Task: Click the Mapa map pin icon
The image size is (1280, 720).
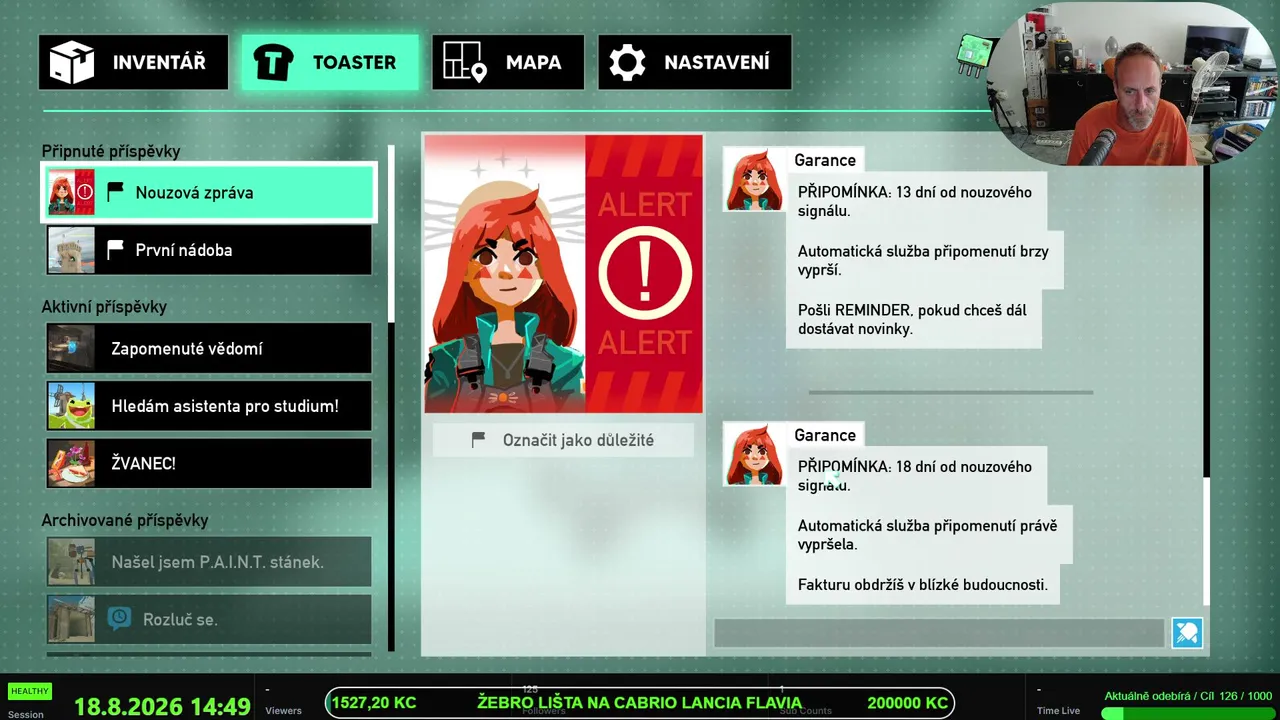Action: (464, 62)
